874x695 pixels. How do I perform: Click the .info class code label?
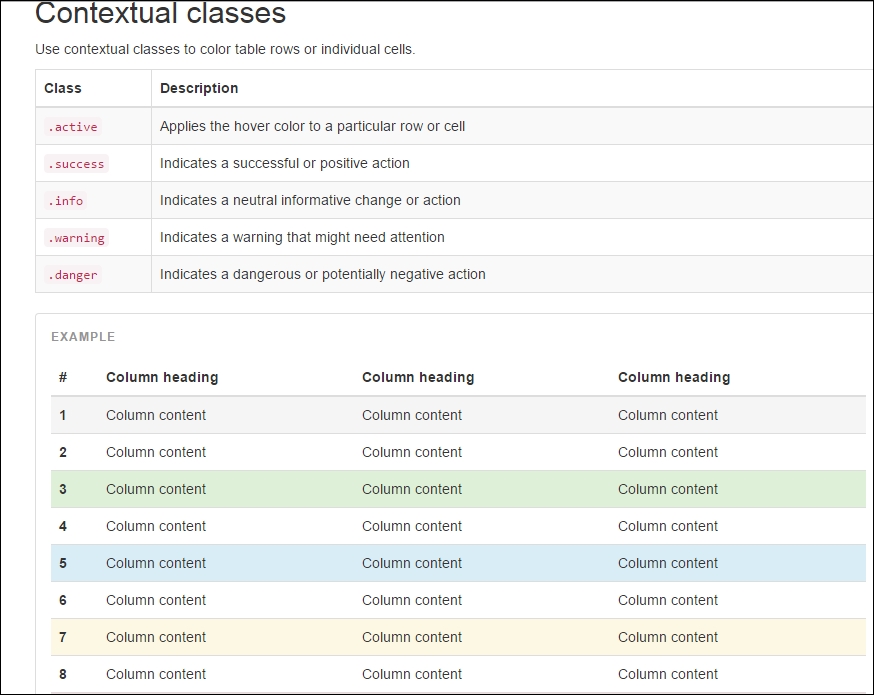coord(65,201)
